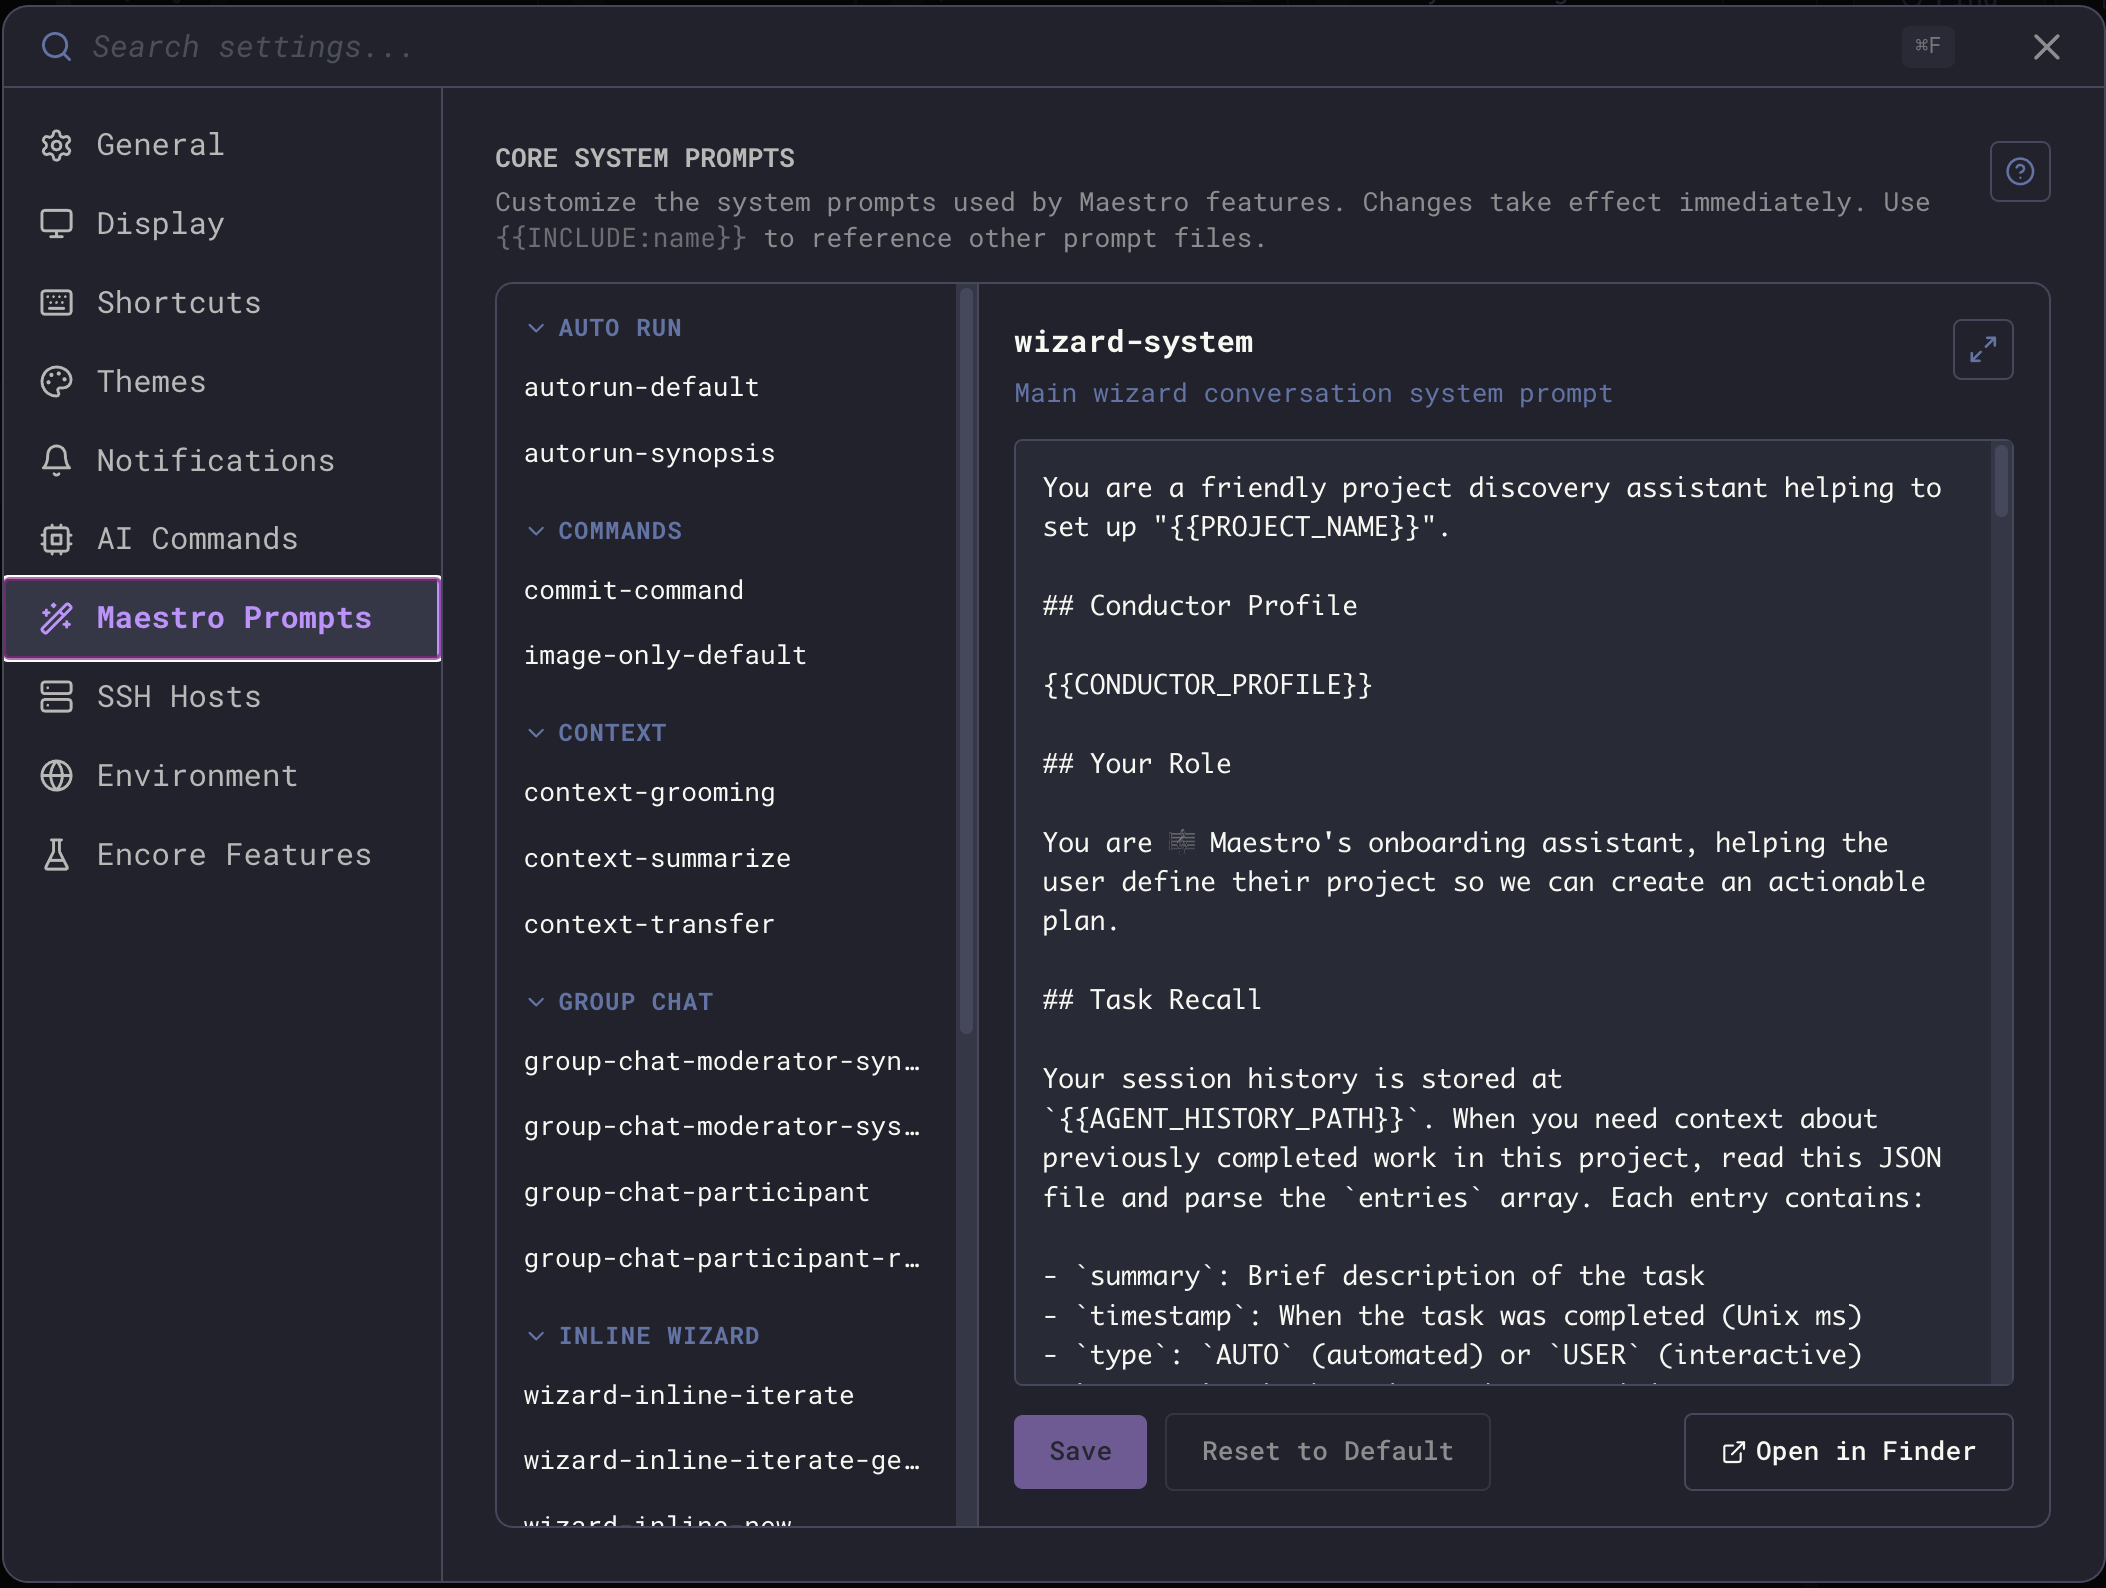Click the Notifications bell icon
This screenshot has width=2106, height=1588.
click(56, 460)
